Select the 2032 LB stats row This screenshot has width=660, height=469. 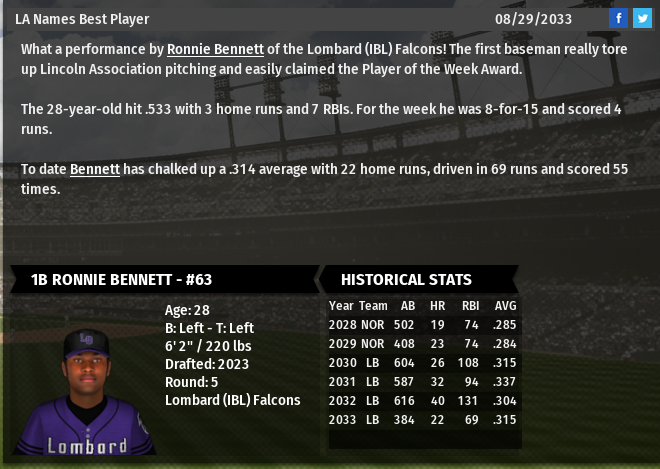coord(424,400)
